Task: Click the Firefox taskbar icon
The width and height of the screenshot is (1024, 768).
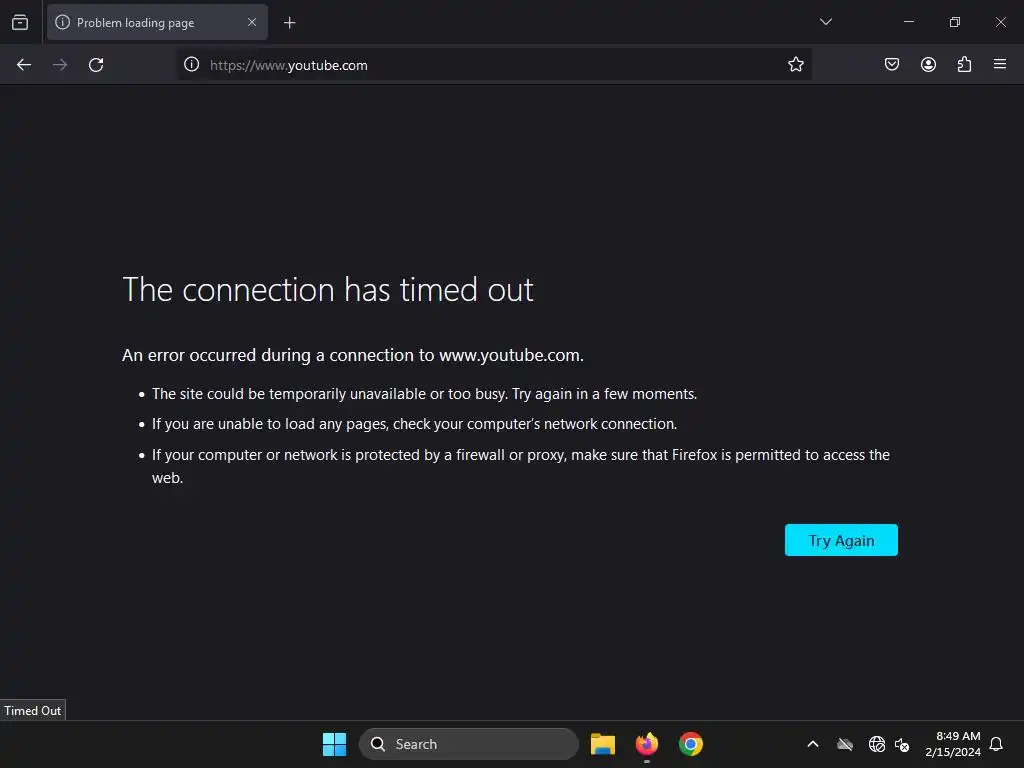Action: (x=647, y=744)
